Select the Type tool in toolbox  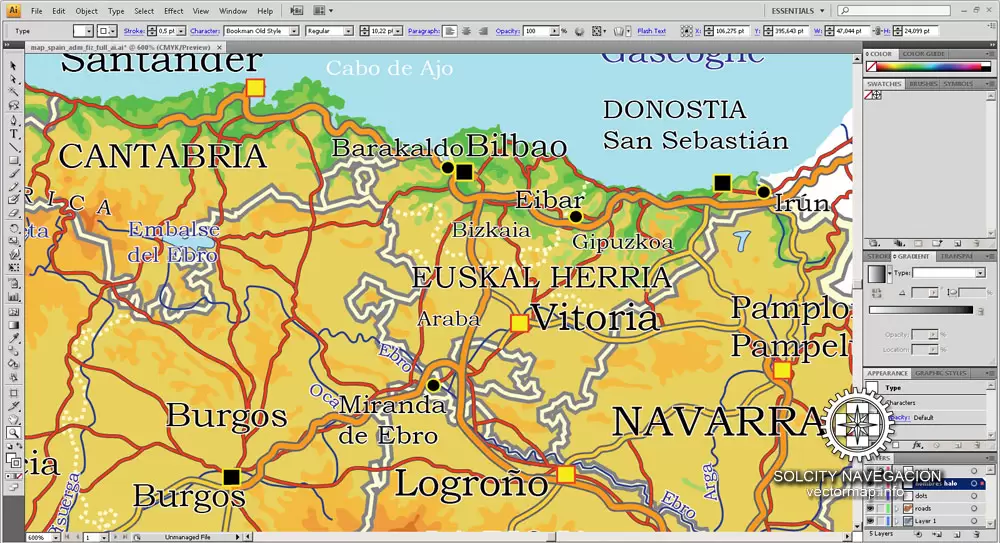point(13,133)
